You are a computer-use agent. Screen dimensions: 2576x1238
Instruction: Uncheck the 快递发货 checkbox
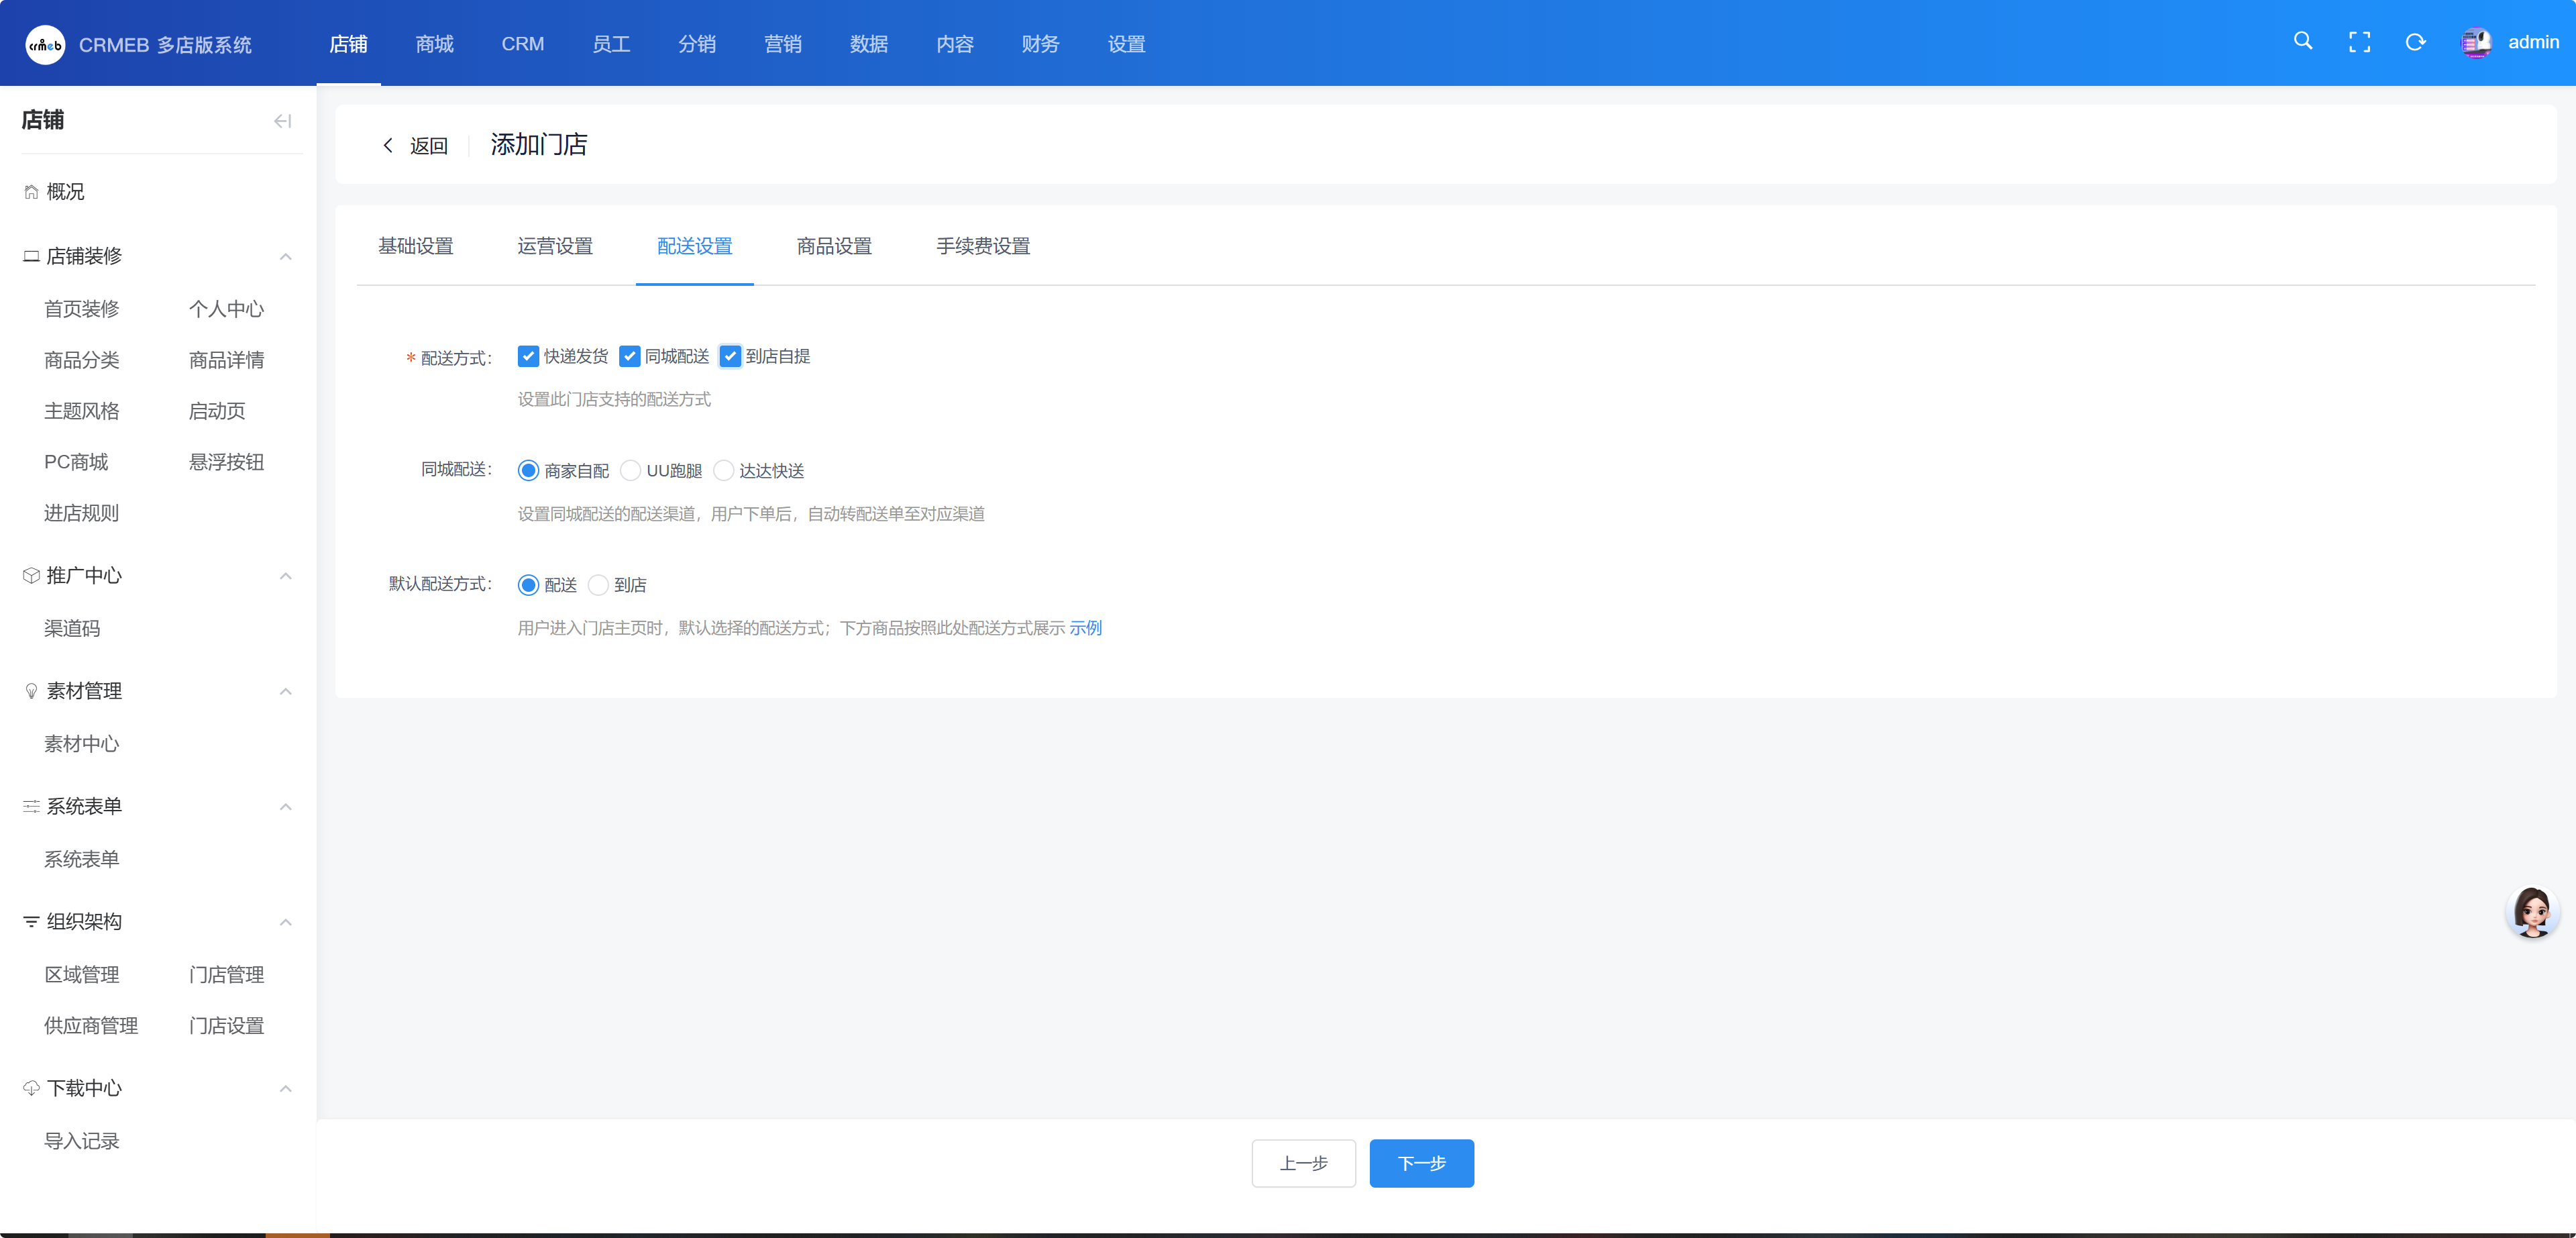coord(528,356)
